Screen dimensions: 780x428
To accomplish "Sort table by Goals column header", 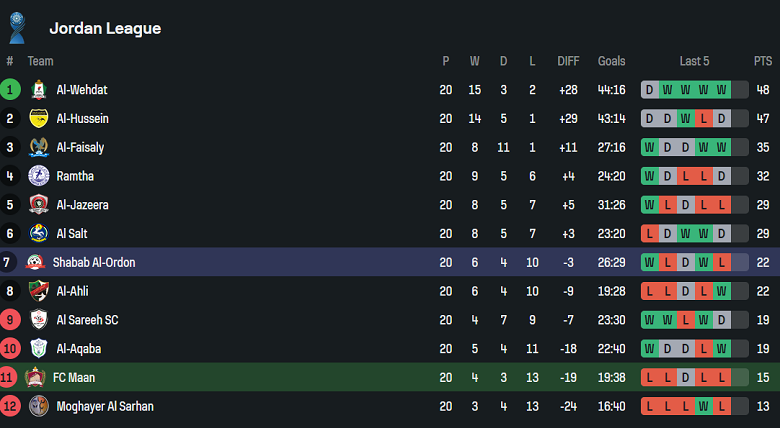I will (611, 61).
